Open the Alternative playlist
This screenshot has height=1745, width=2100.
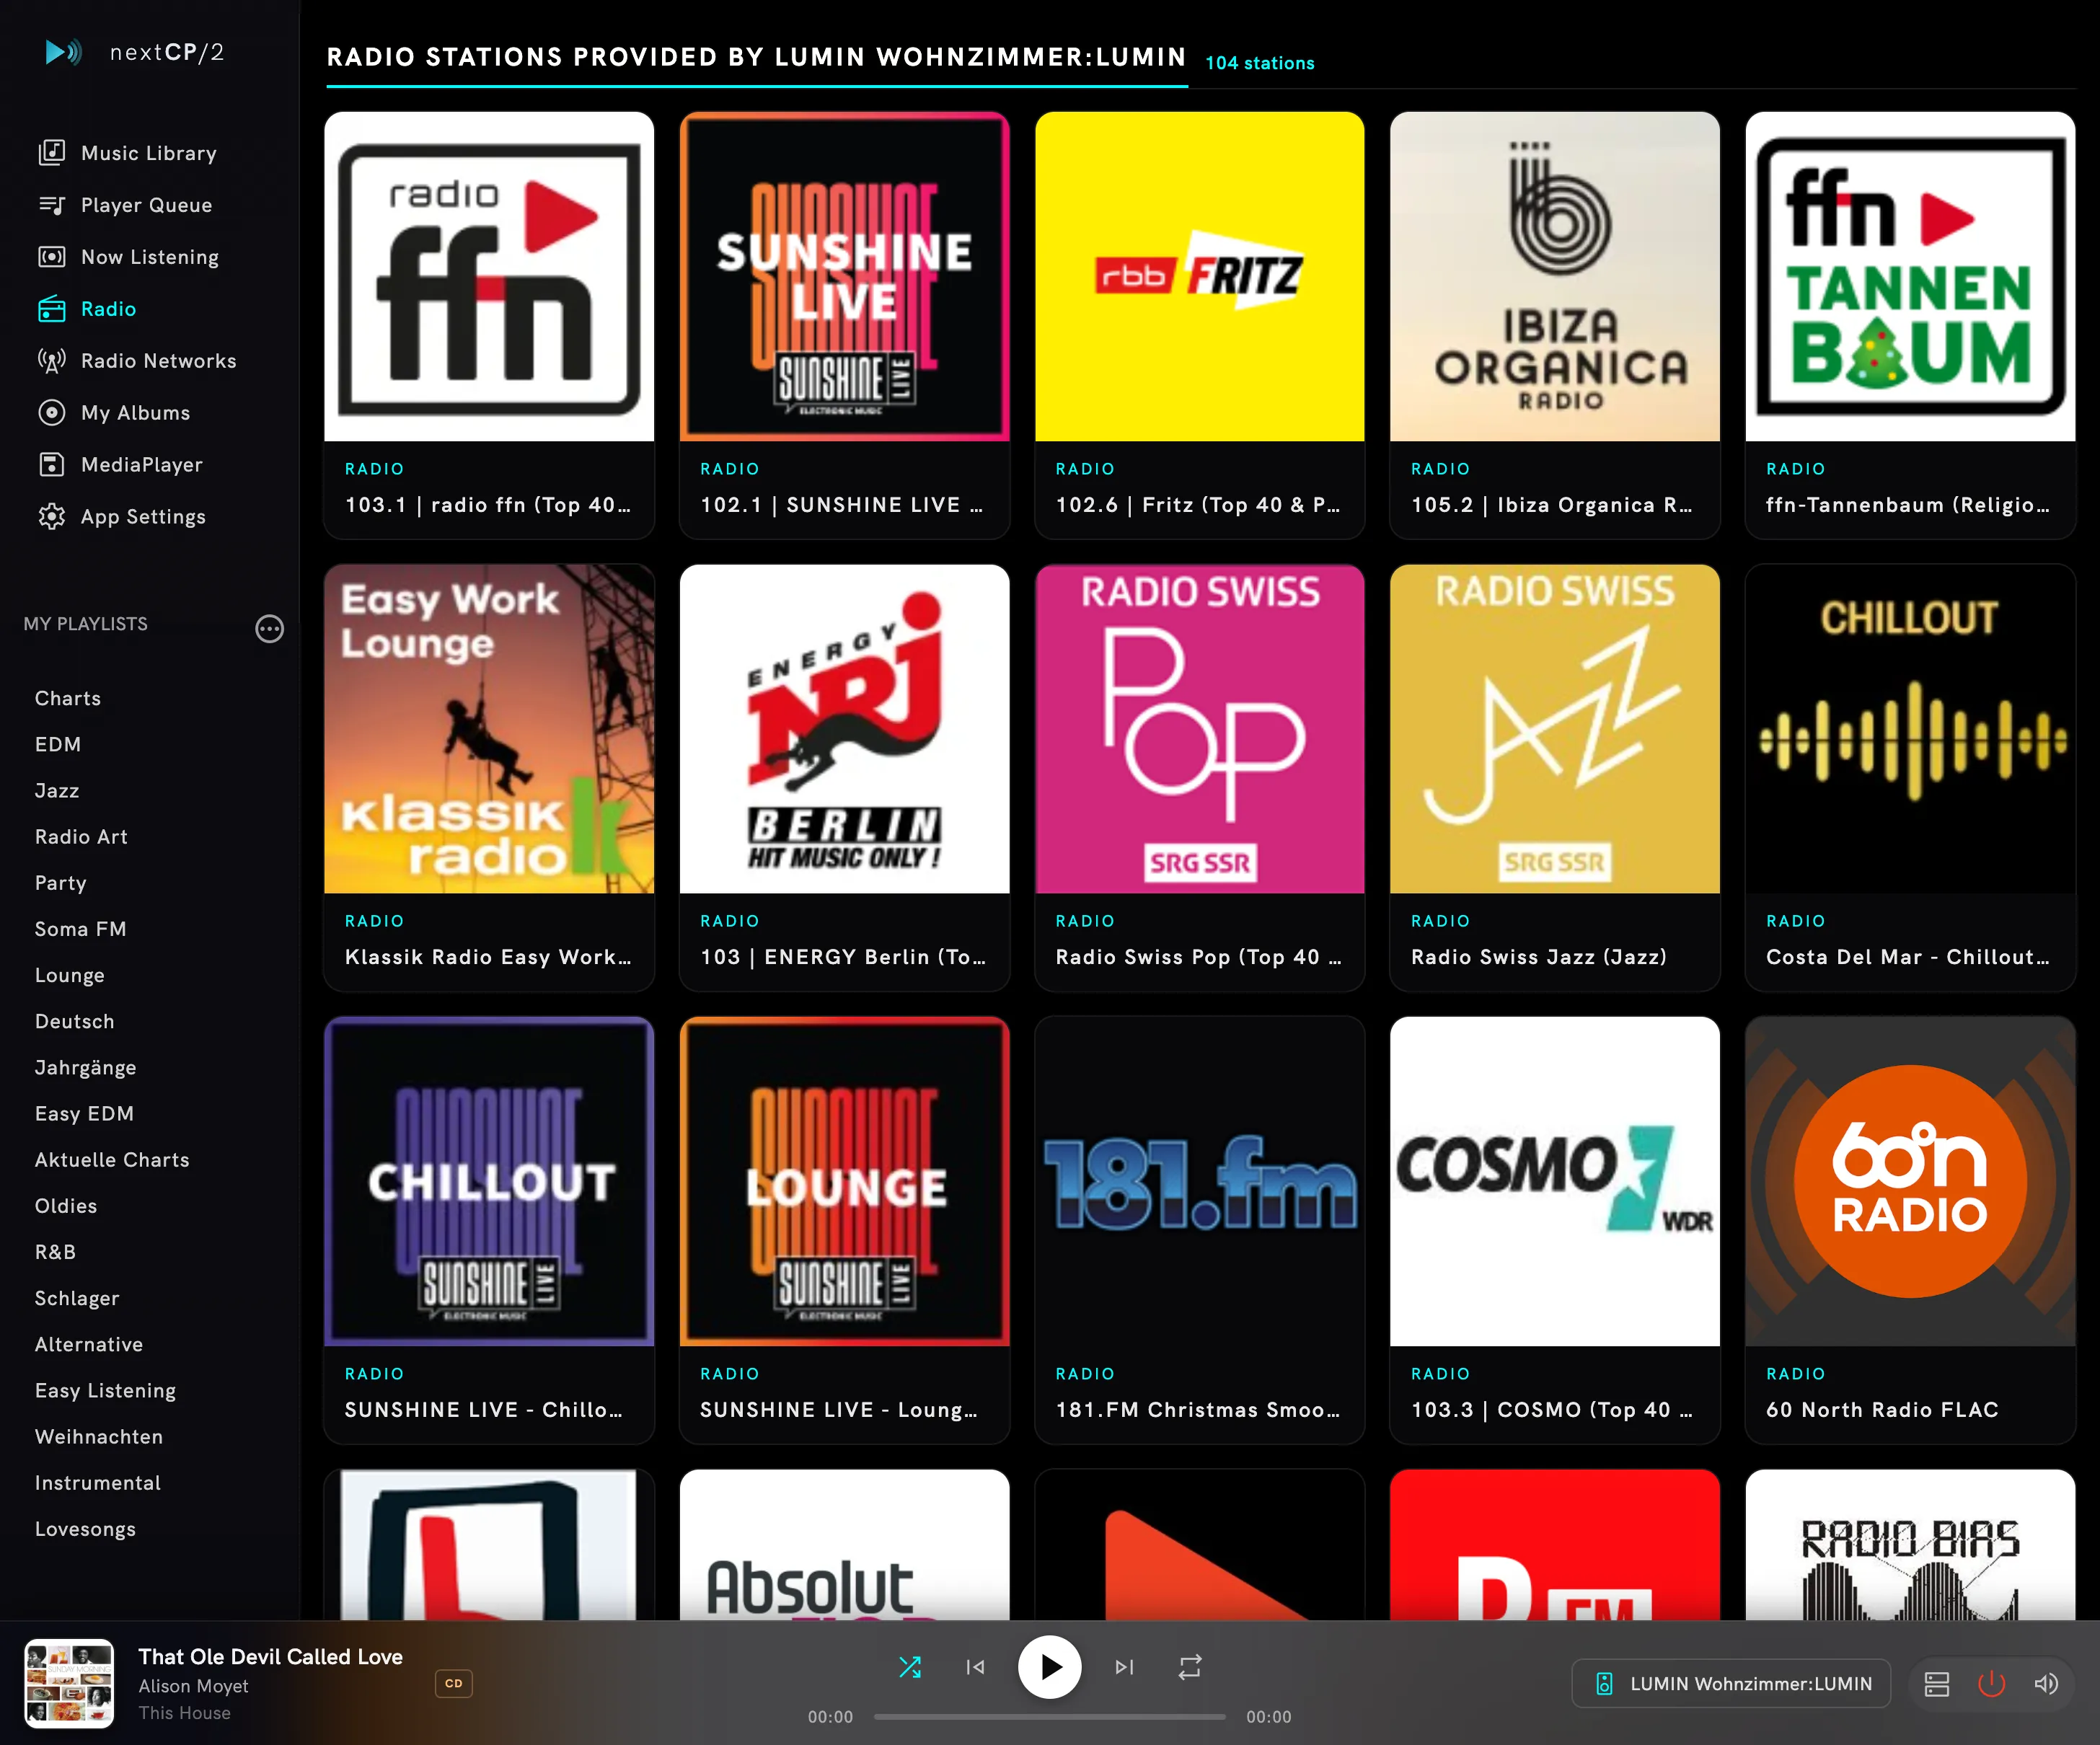coord(89,1344)
